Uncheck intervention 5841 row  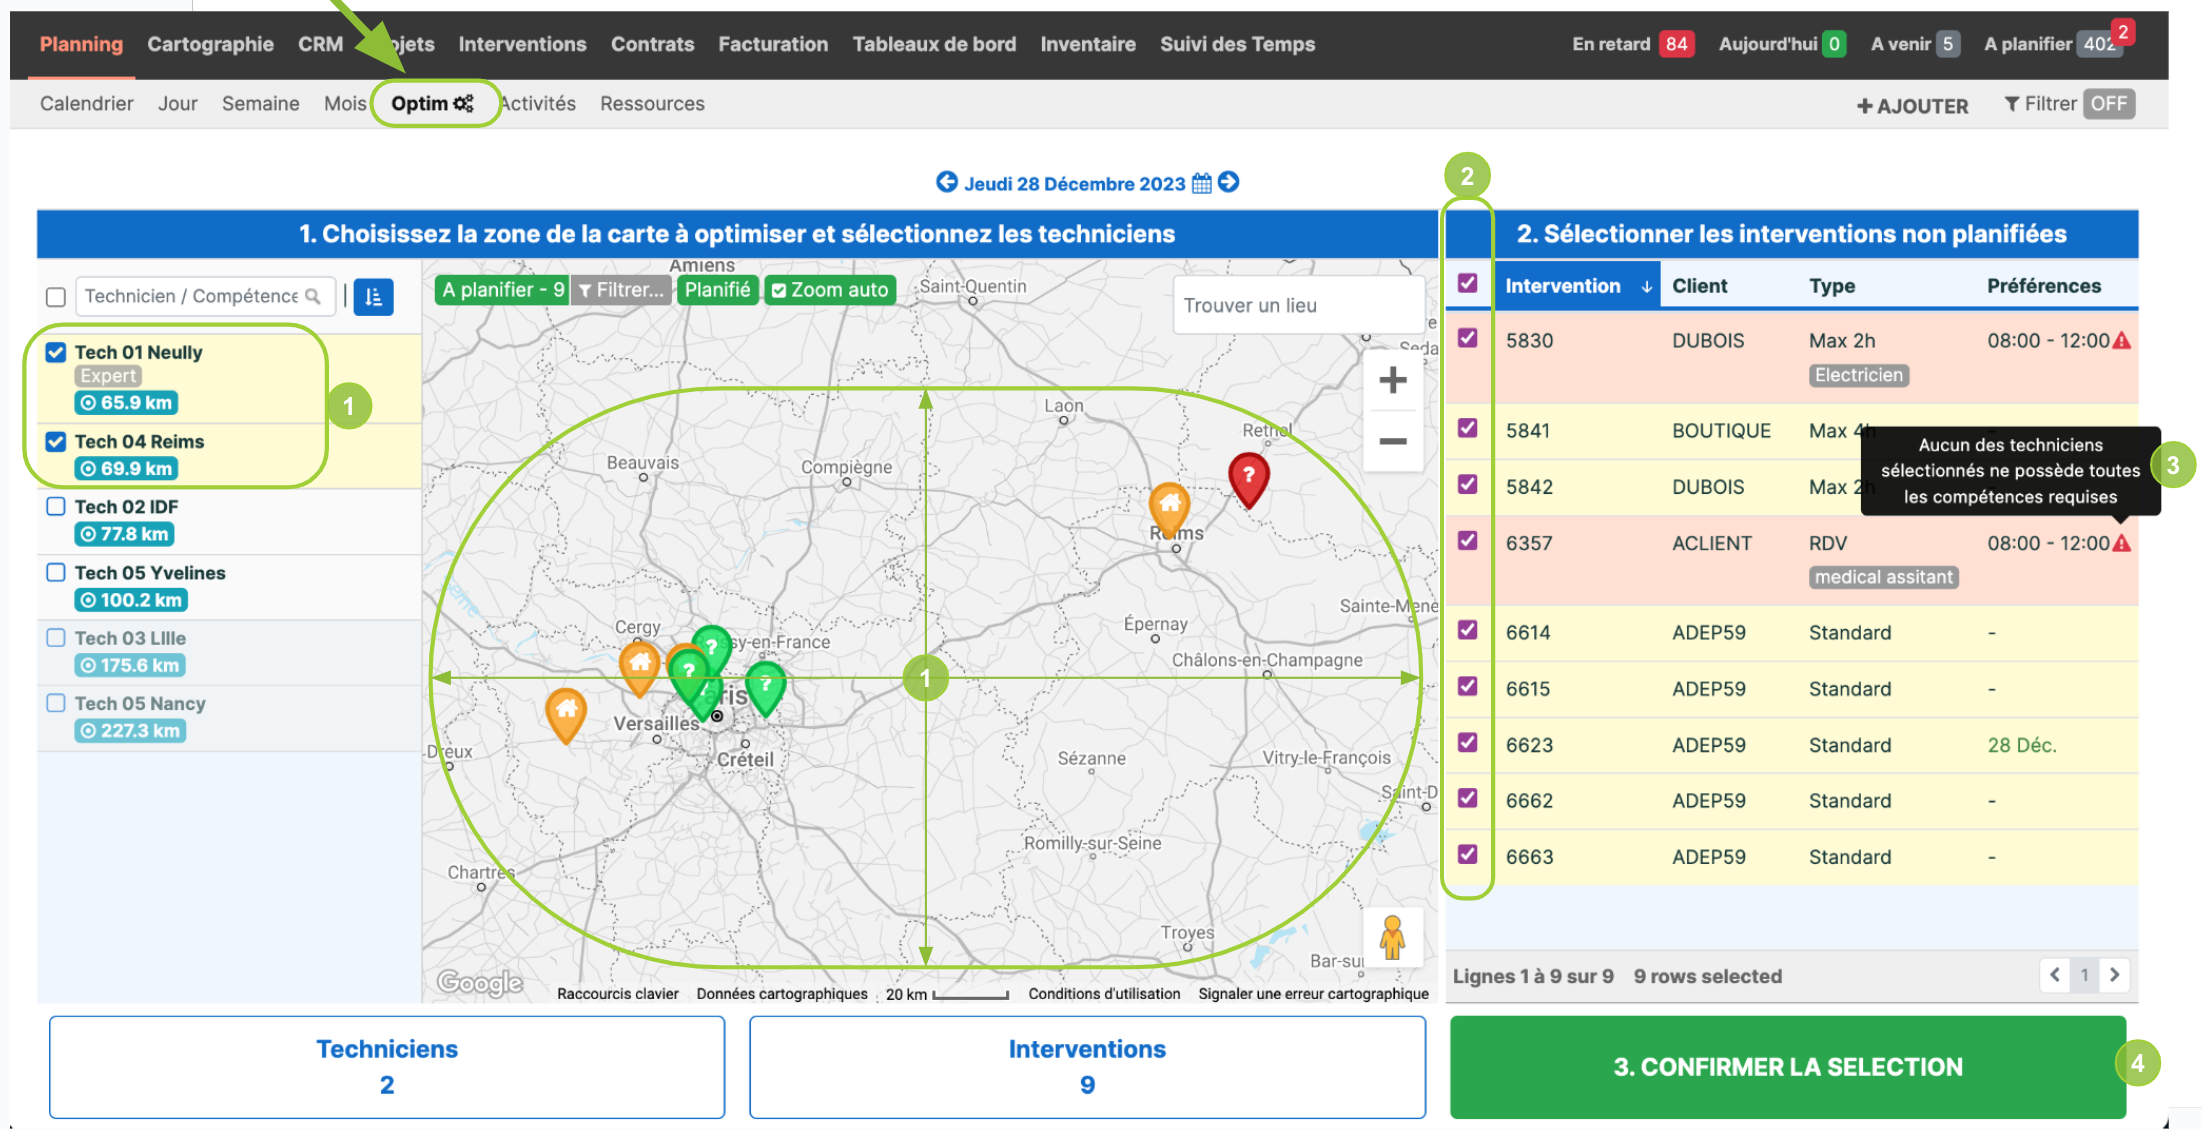(1467, 428)
